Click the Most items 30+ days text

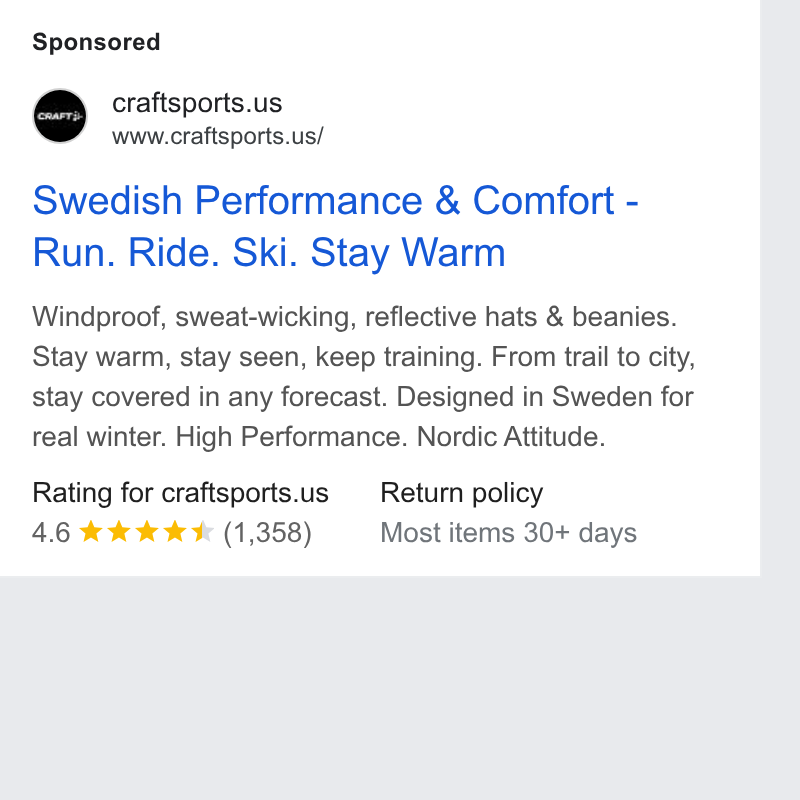[509, 533]
